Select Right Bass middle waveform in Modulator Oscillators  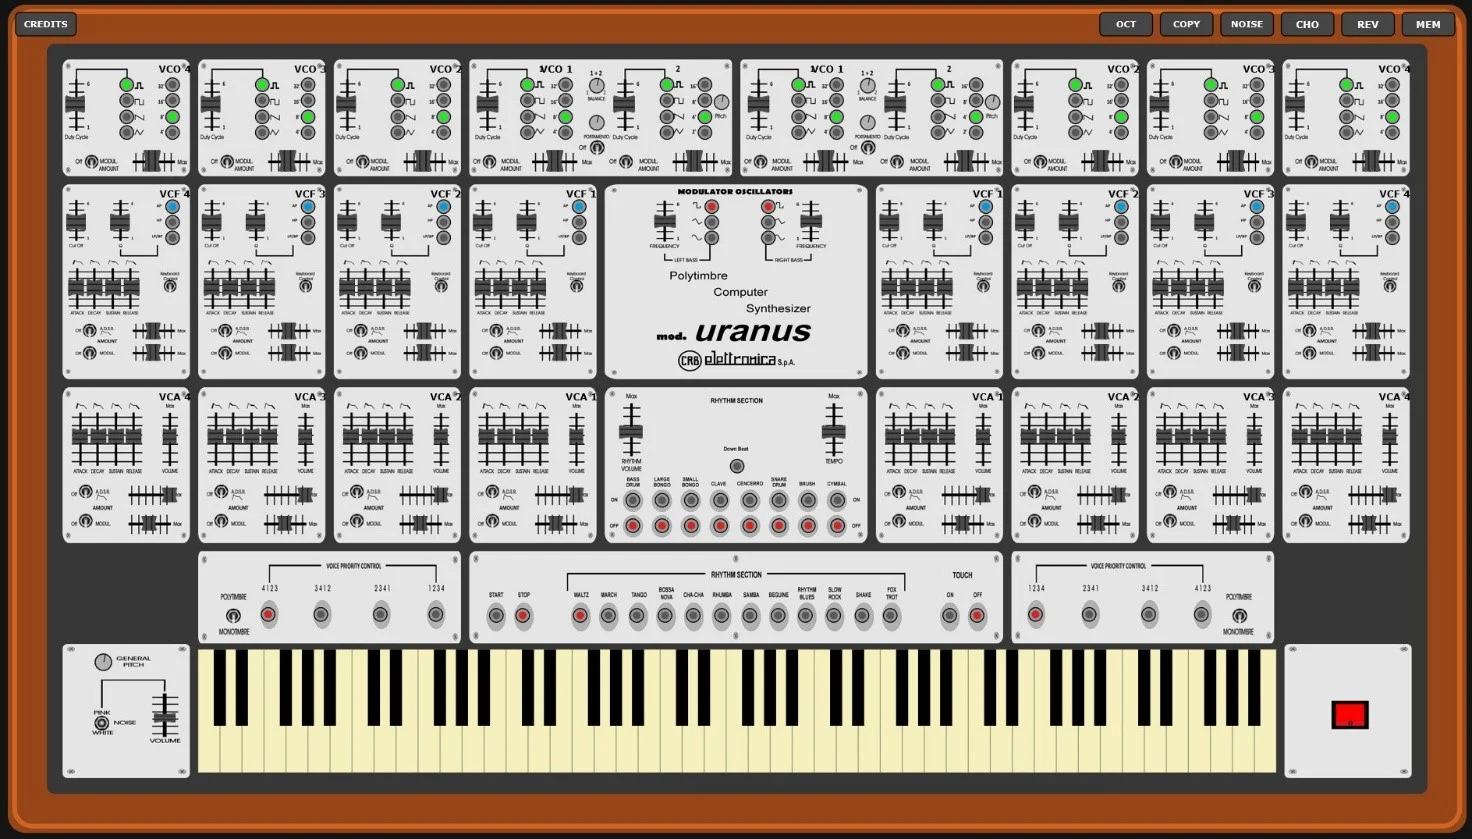[768, 222]
